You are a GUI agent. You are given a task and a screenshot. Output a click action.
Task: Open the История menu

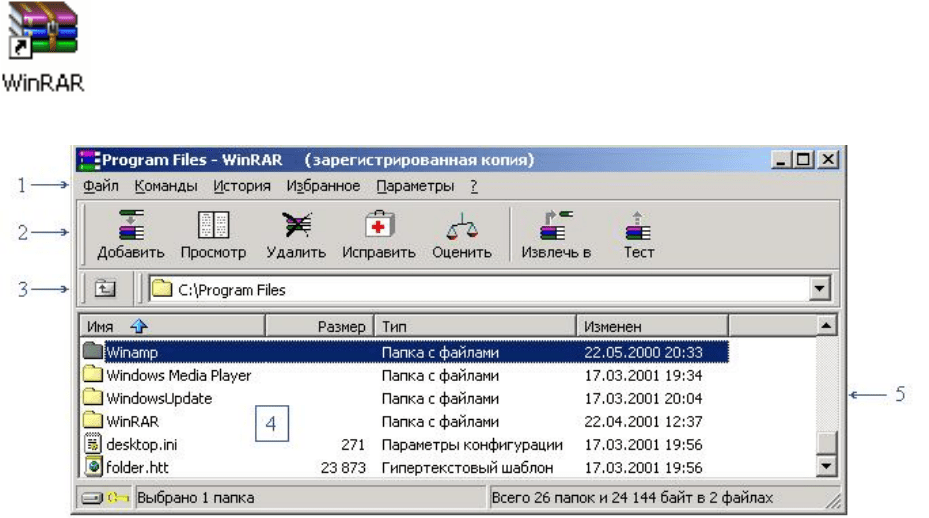tap(242, 186)
